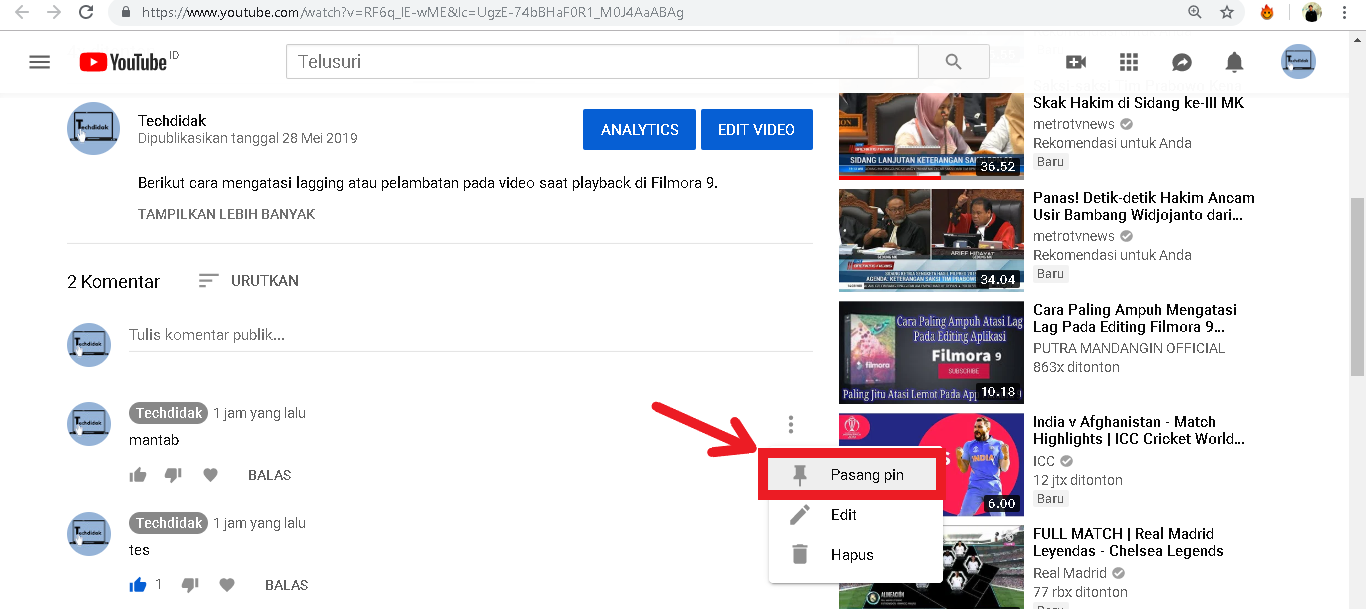The width and height of the screenshot is (1366, 609).
Task: Select 'Hapus' to delete the comment
Action: coord(849,555)
